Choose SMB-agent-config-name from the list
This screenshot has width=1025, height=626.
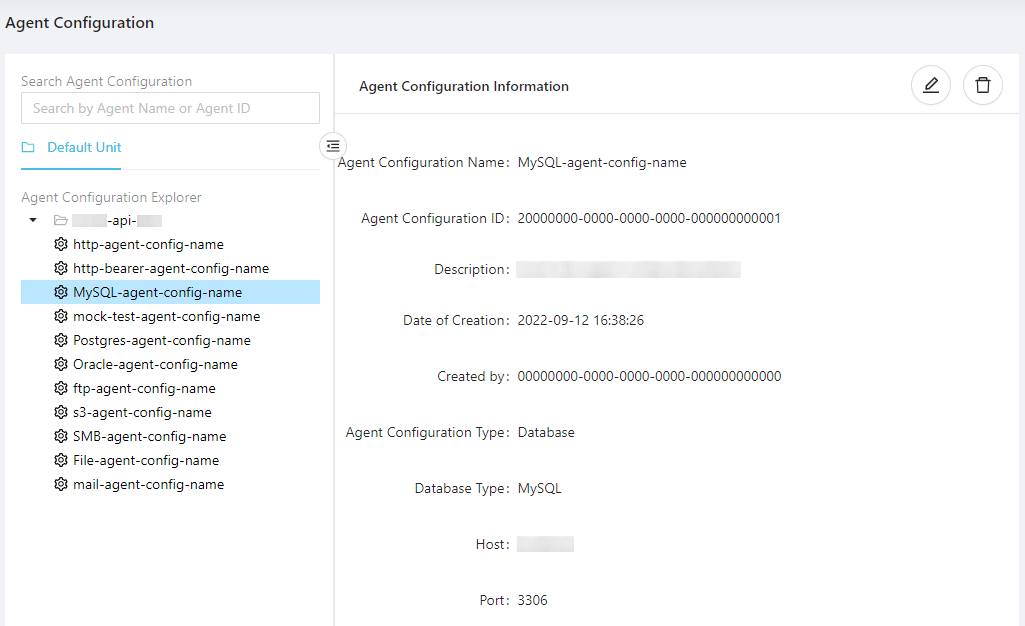[x=149, y=436]
